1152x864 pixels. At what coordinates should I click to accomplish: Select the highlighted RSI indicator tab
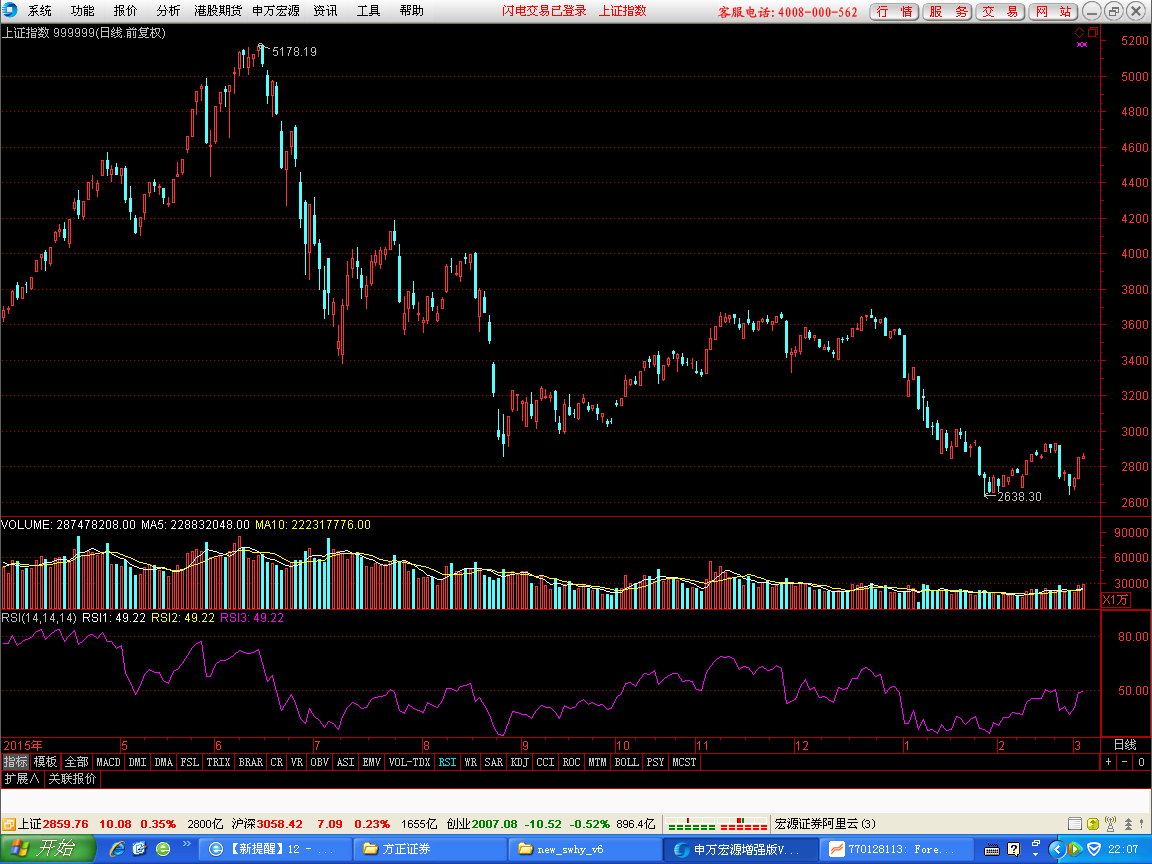[x=447, y=763]
